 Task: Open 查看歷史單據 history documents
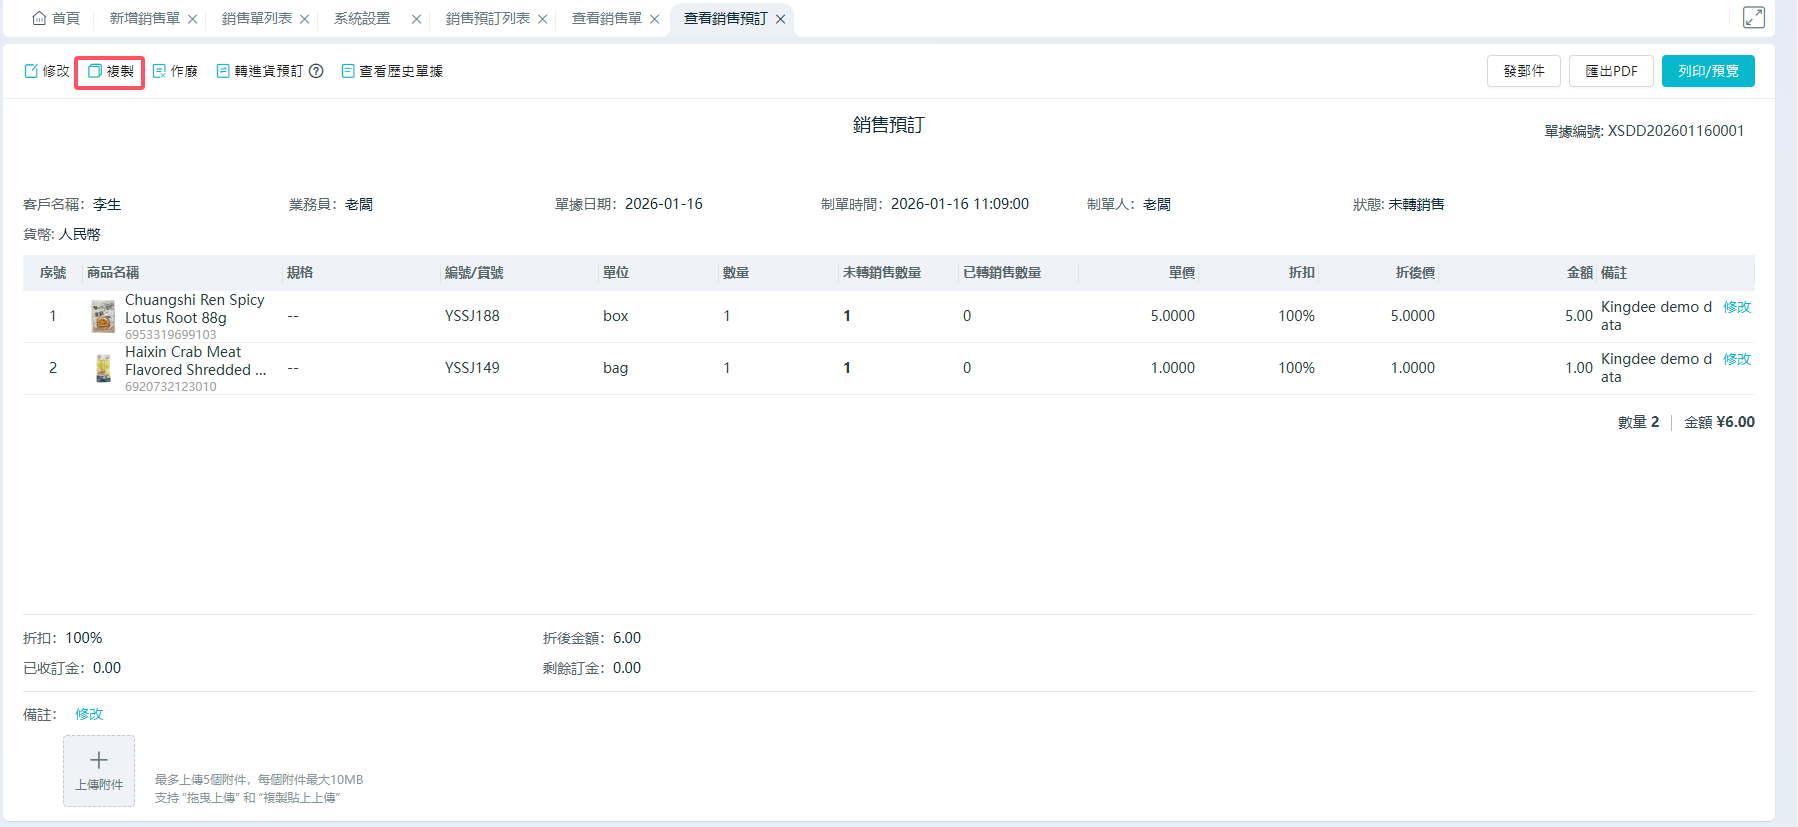pos(392,71)
